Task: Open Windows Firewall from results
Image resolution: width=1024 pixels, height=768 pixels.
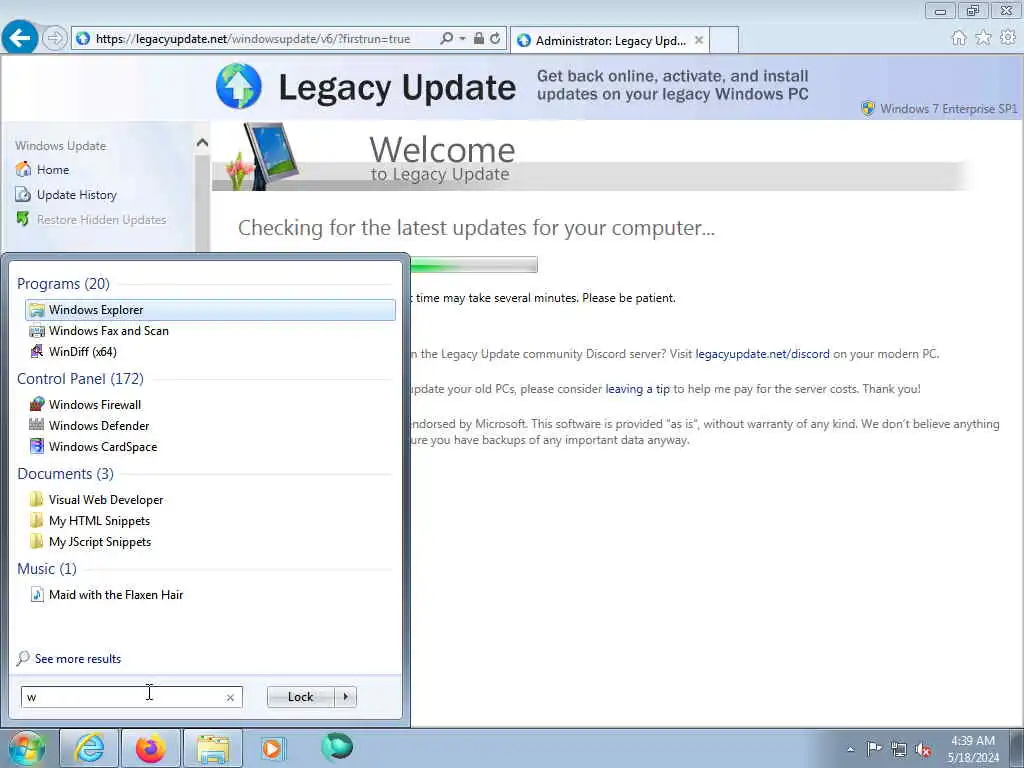Action: tap(210, 405)
